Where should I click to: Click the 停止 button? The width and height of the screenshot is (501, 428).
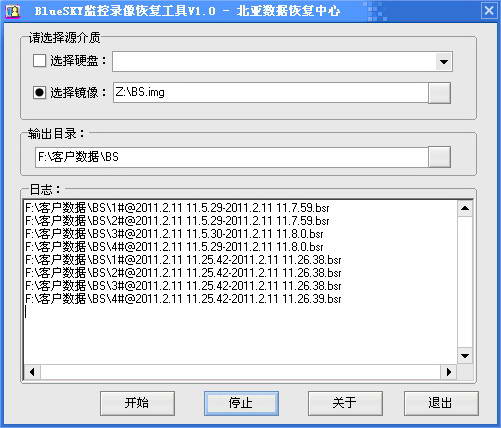tap(241, 403)
